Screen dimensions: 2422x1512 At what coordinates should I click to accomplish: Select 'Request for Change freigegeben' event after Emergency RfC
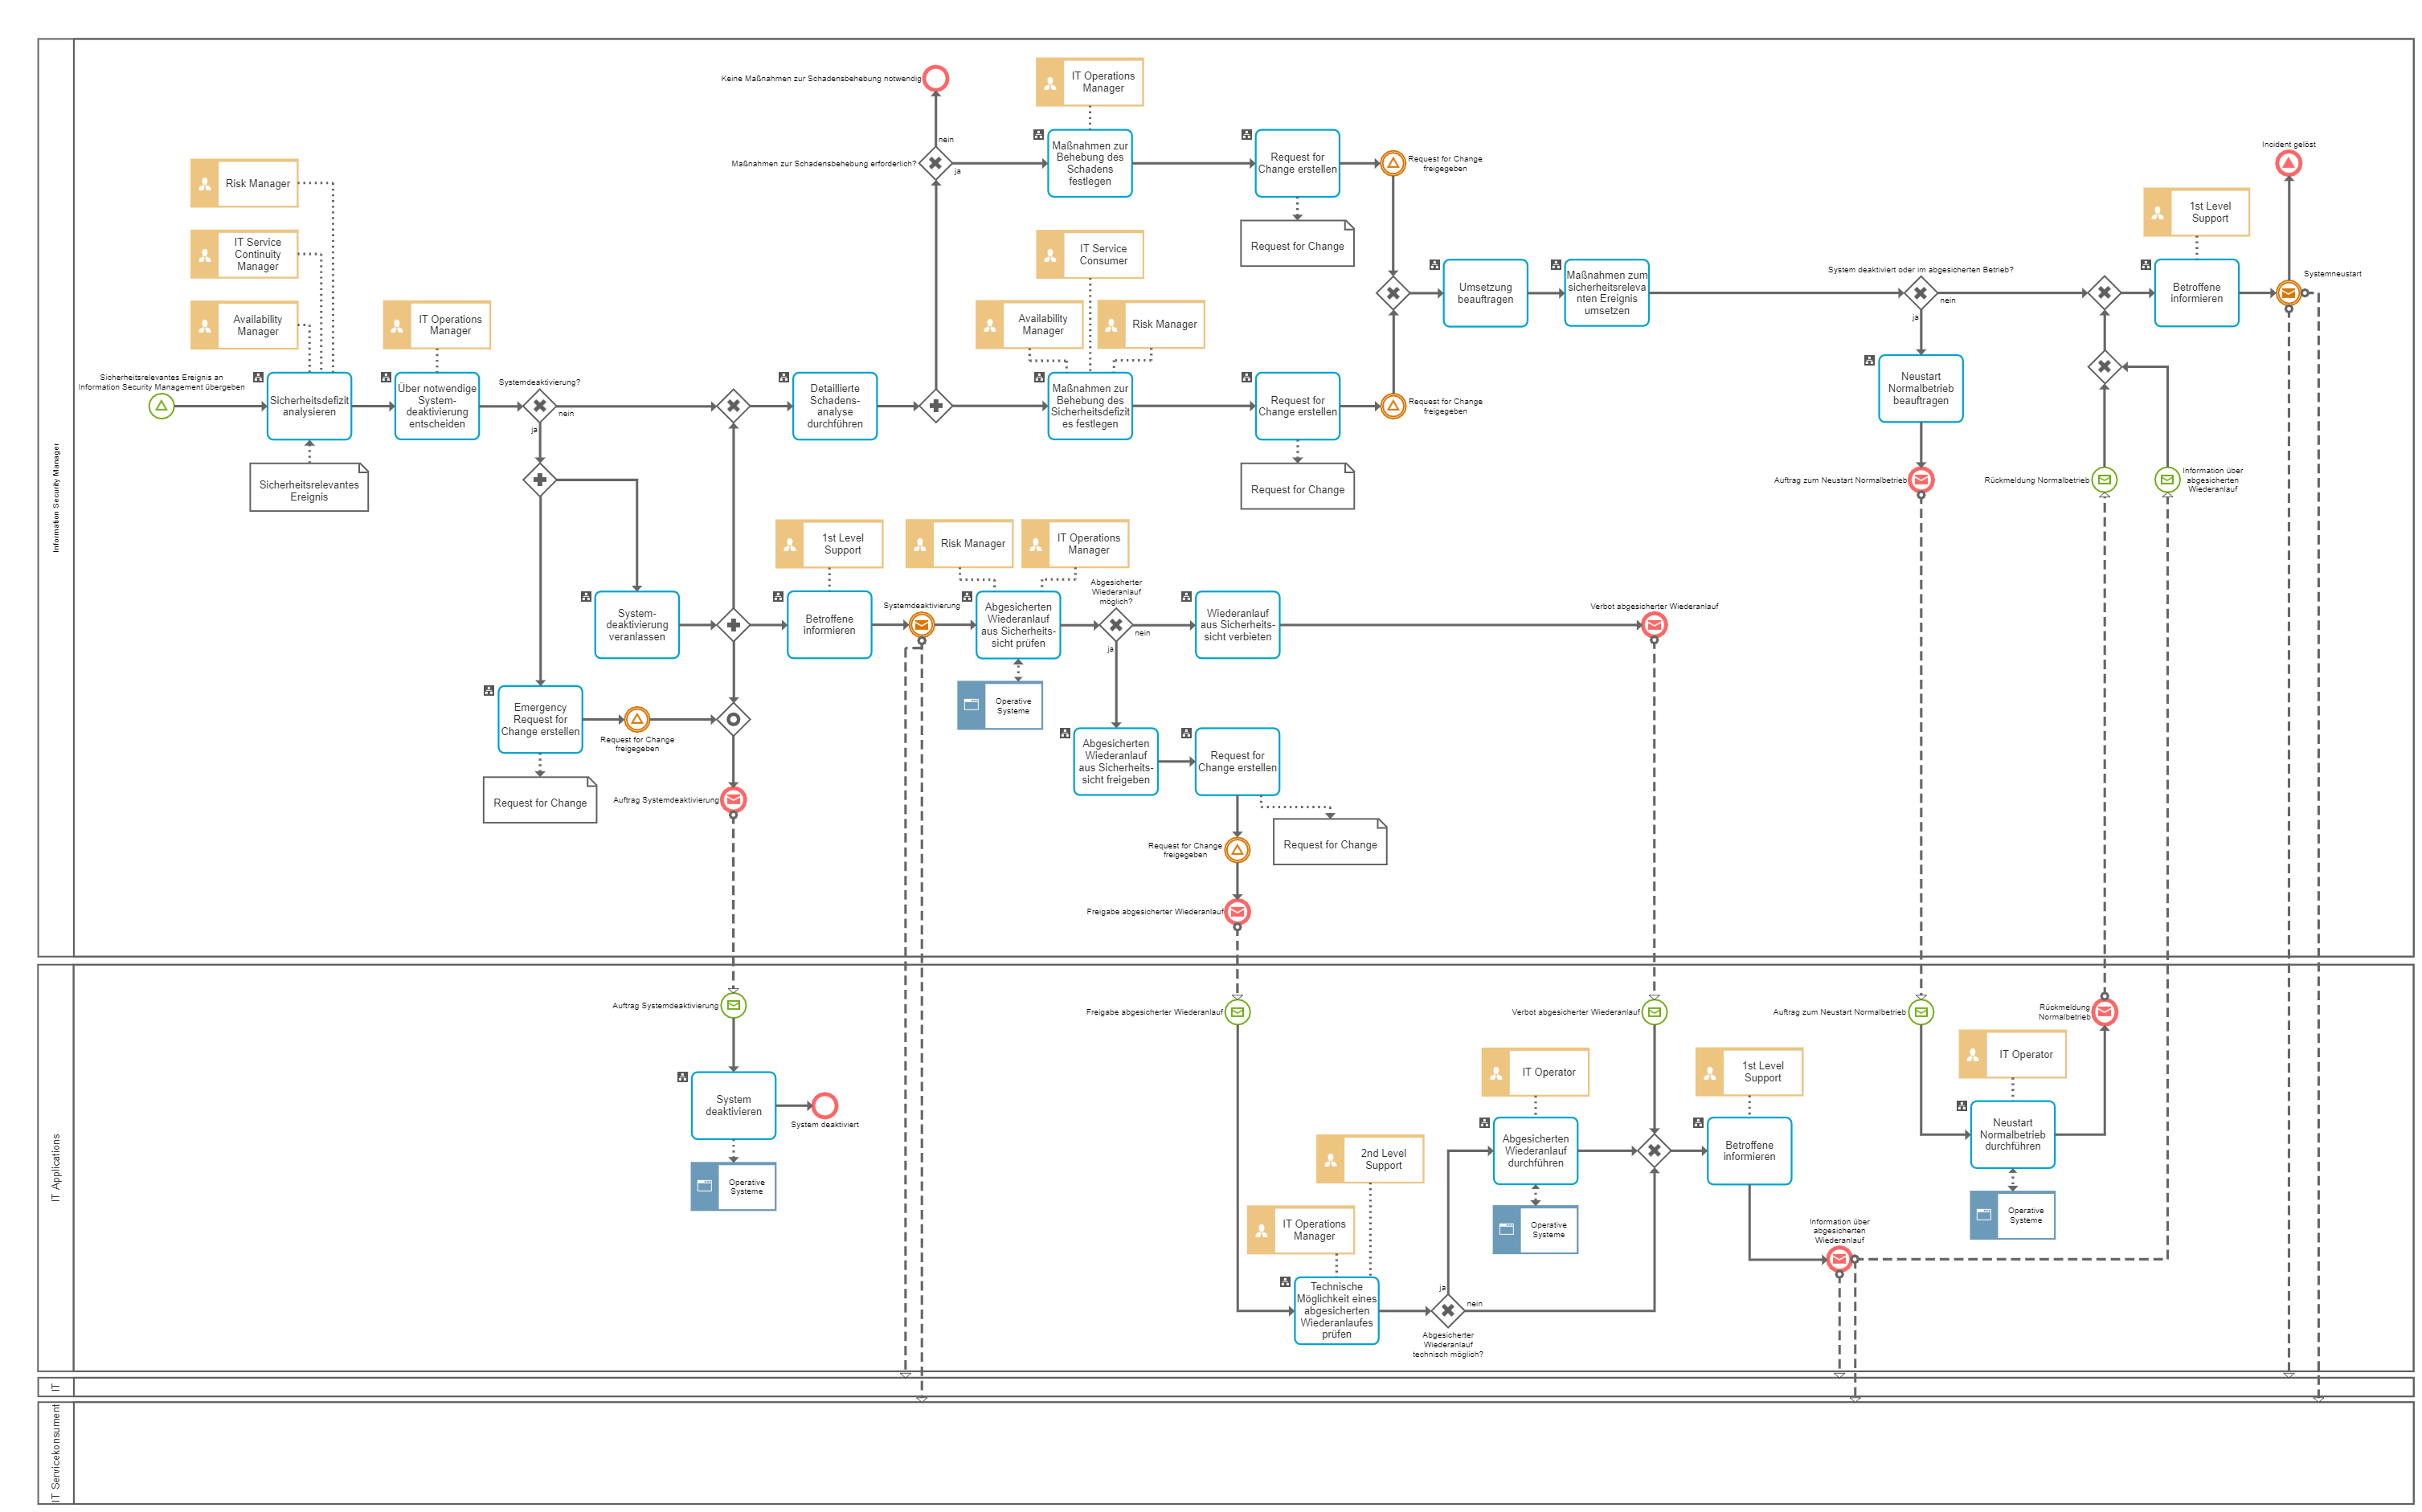pyautogui.click(x=637, y=719)
